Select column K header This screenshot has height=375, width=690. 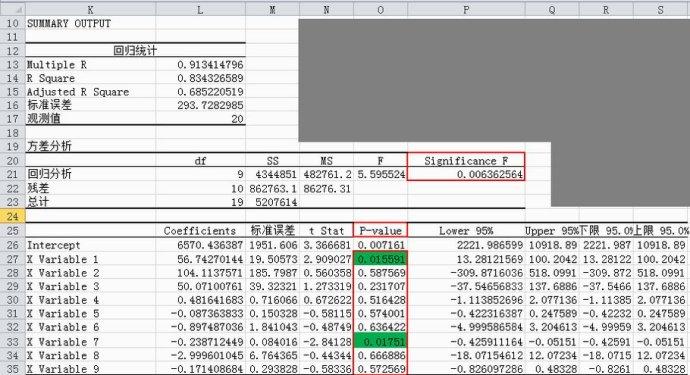pyautogui.click(x=91, y=10)
